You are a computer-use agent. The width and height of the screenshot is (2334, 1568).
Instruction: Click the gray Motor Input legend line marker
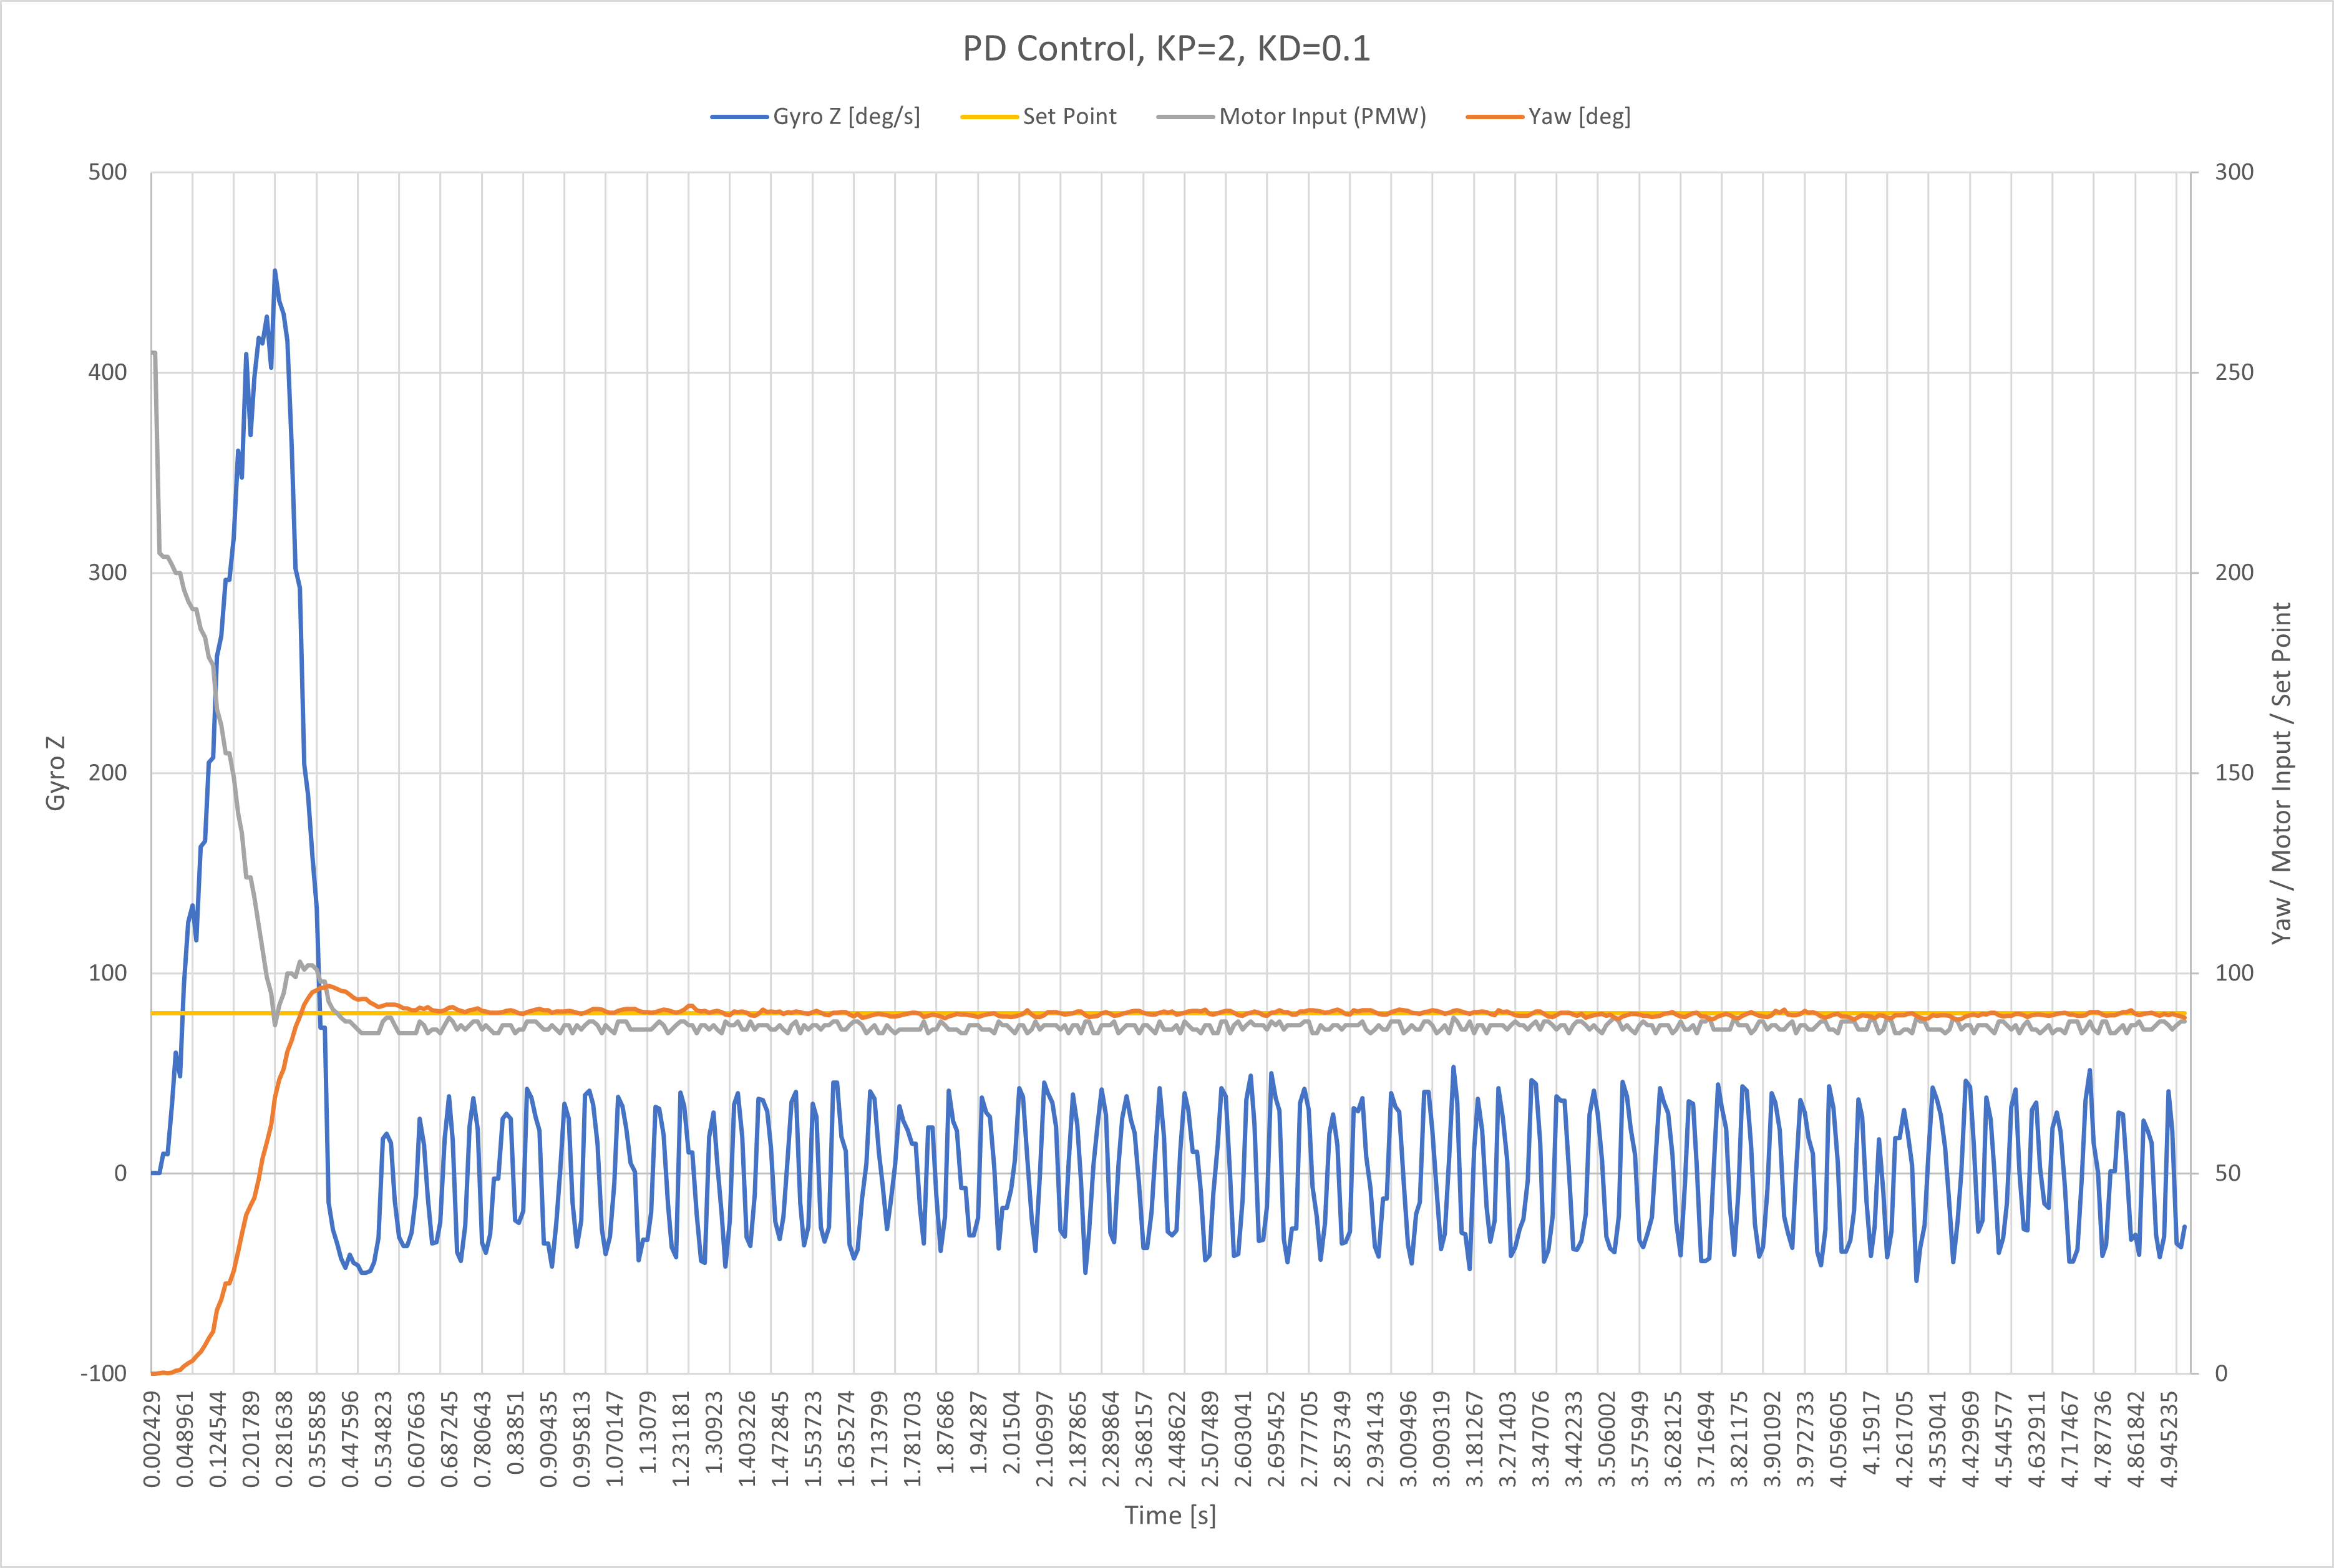1185,117
